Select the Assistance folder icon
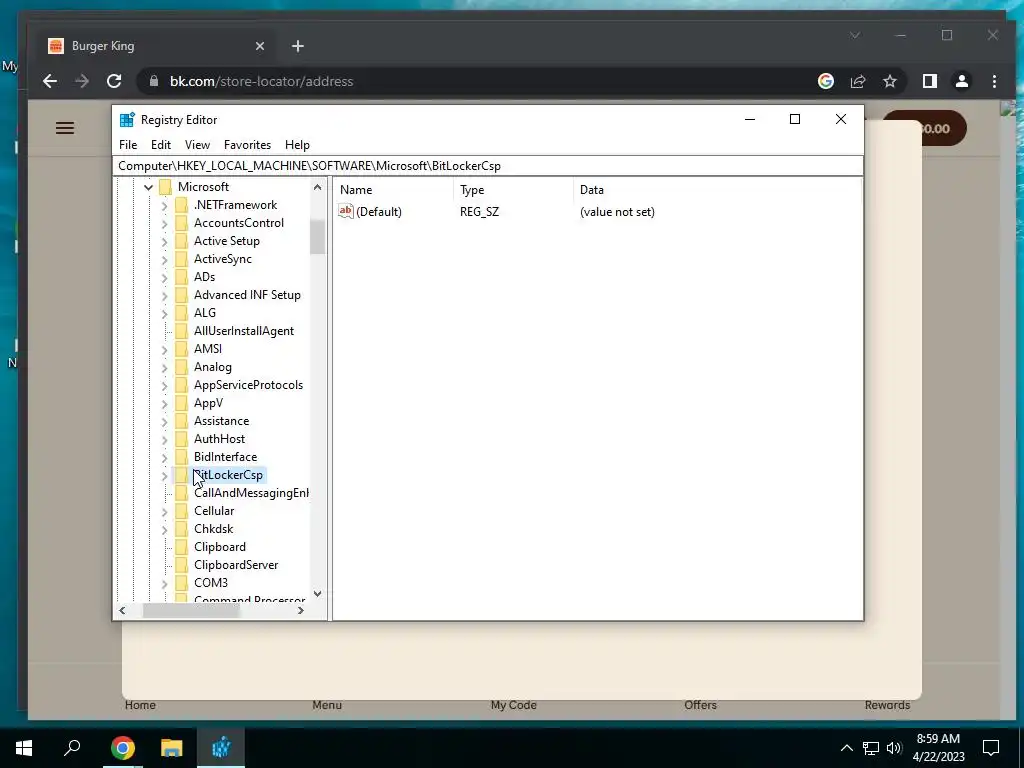 click(x=182, y=421)
